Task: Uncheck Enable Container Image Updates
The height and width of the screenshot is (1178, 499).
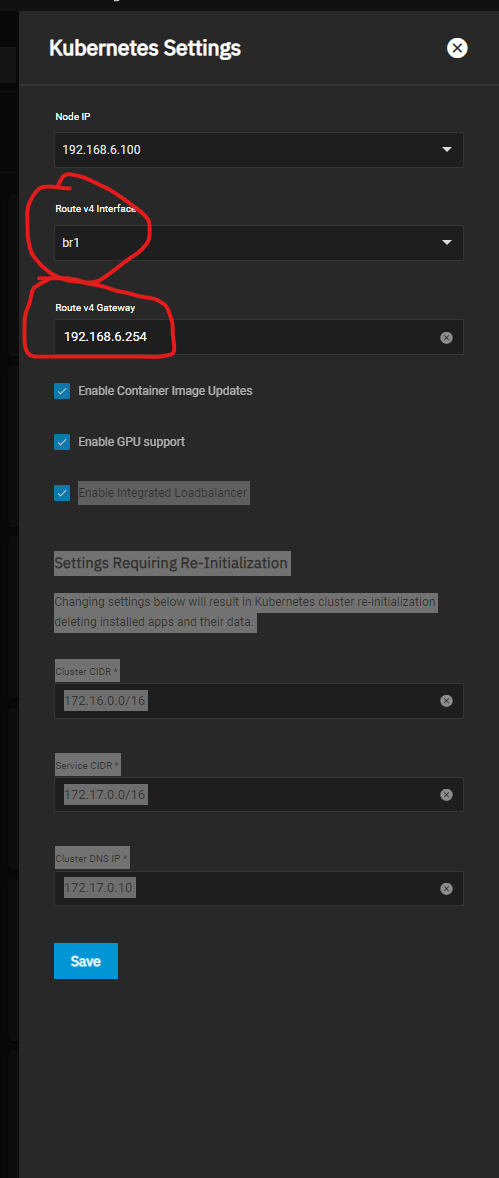Action: 62,391
